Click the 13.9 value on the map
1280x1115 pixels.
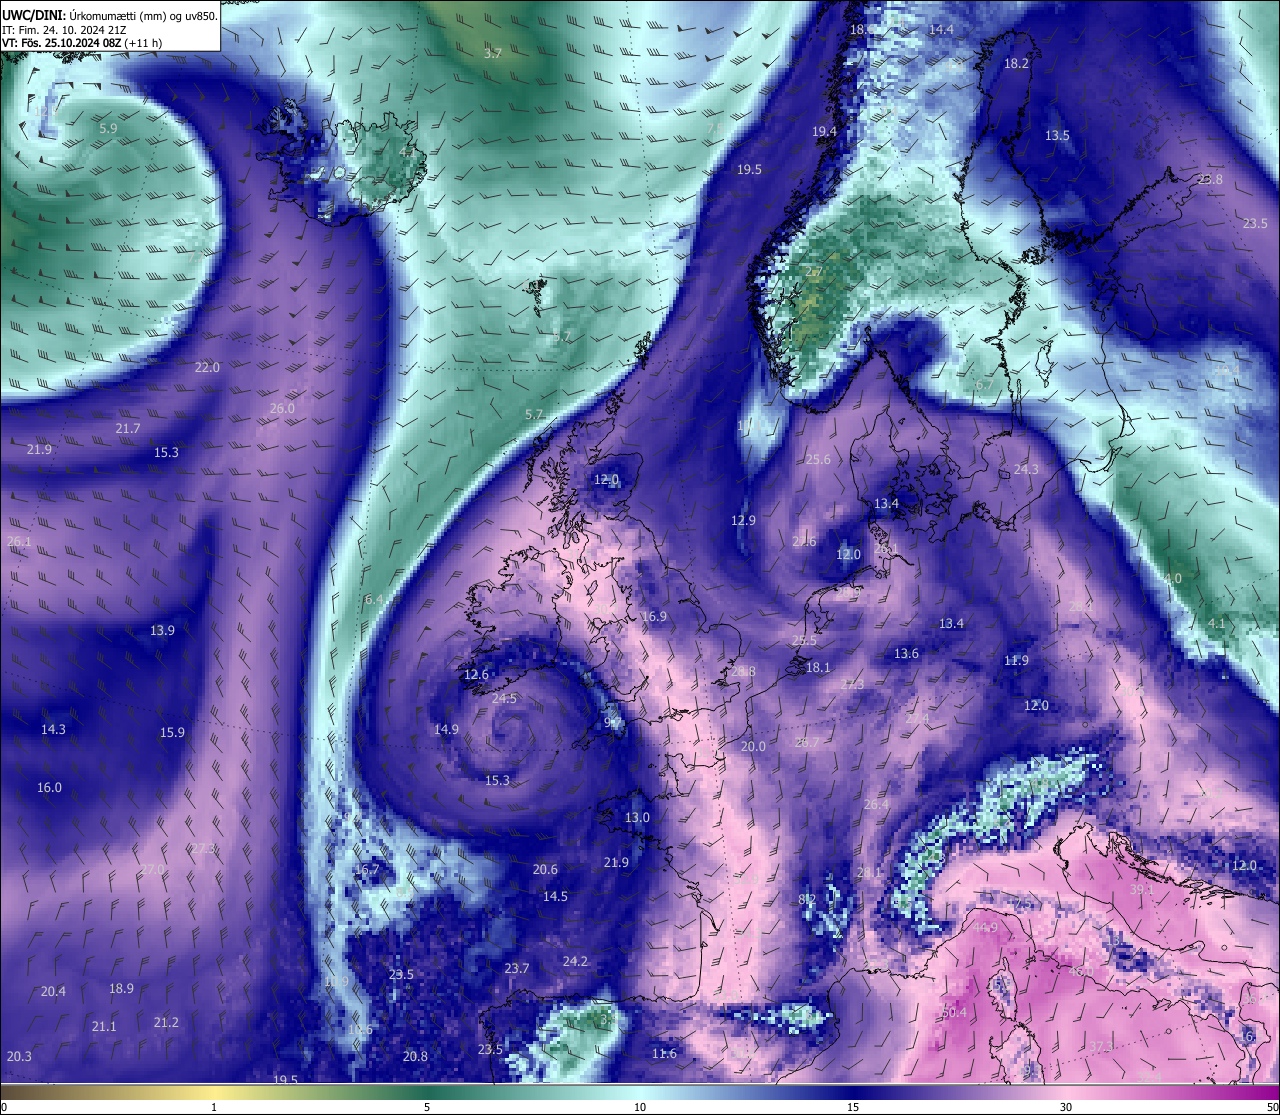tap(162, 631)
